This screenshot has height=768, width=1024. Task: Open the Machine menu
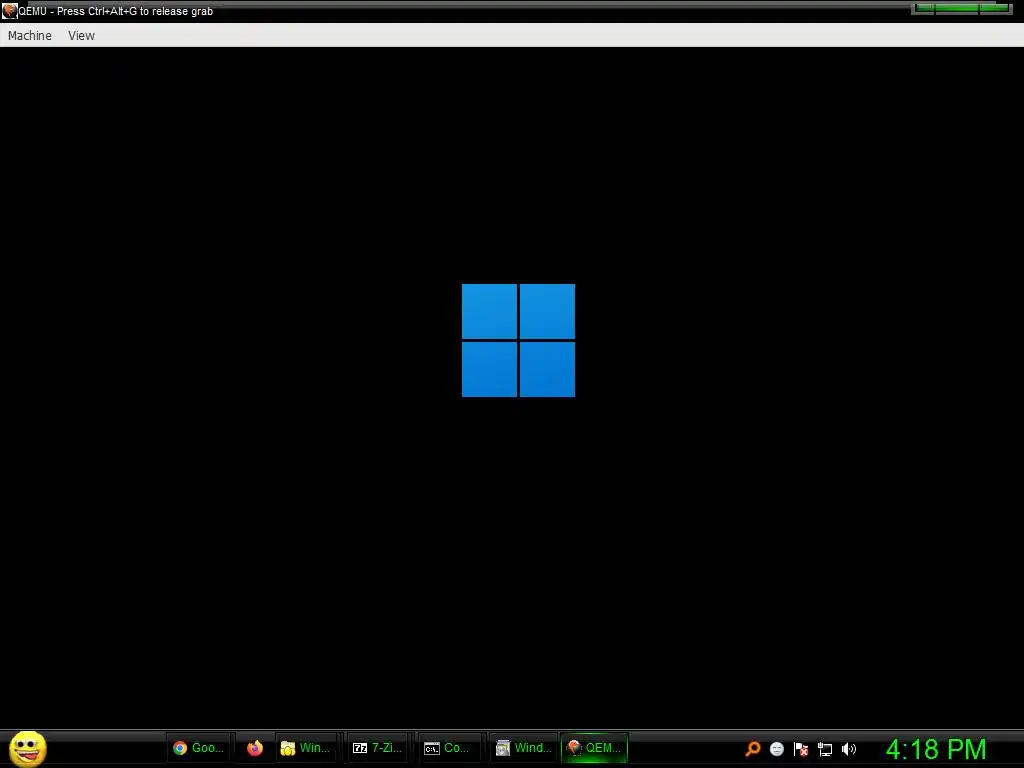click(29, 35)
